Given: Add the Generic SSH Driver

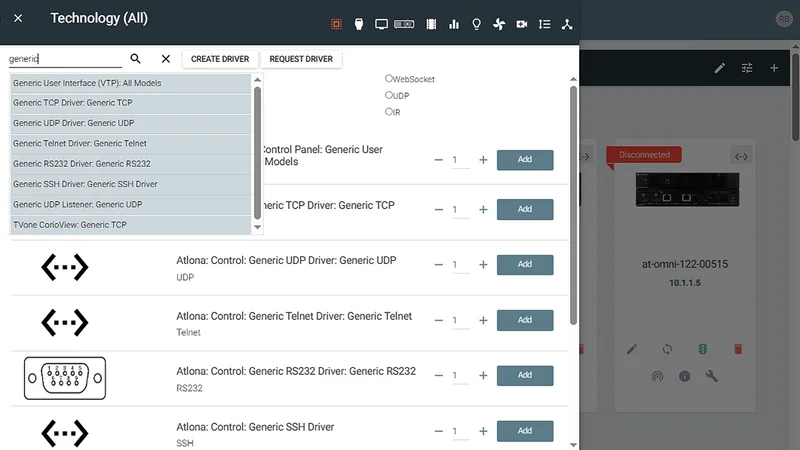Looking at the screenshot, I should pos(525,431).
